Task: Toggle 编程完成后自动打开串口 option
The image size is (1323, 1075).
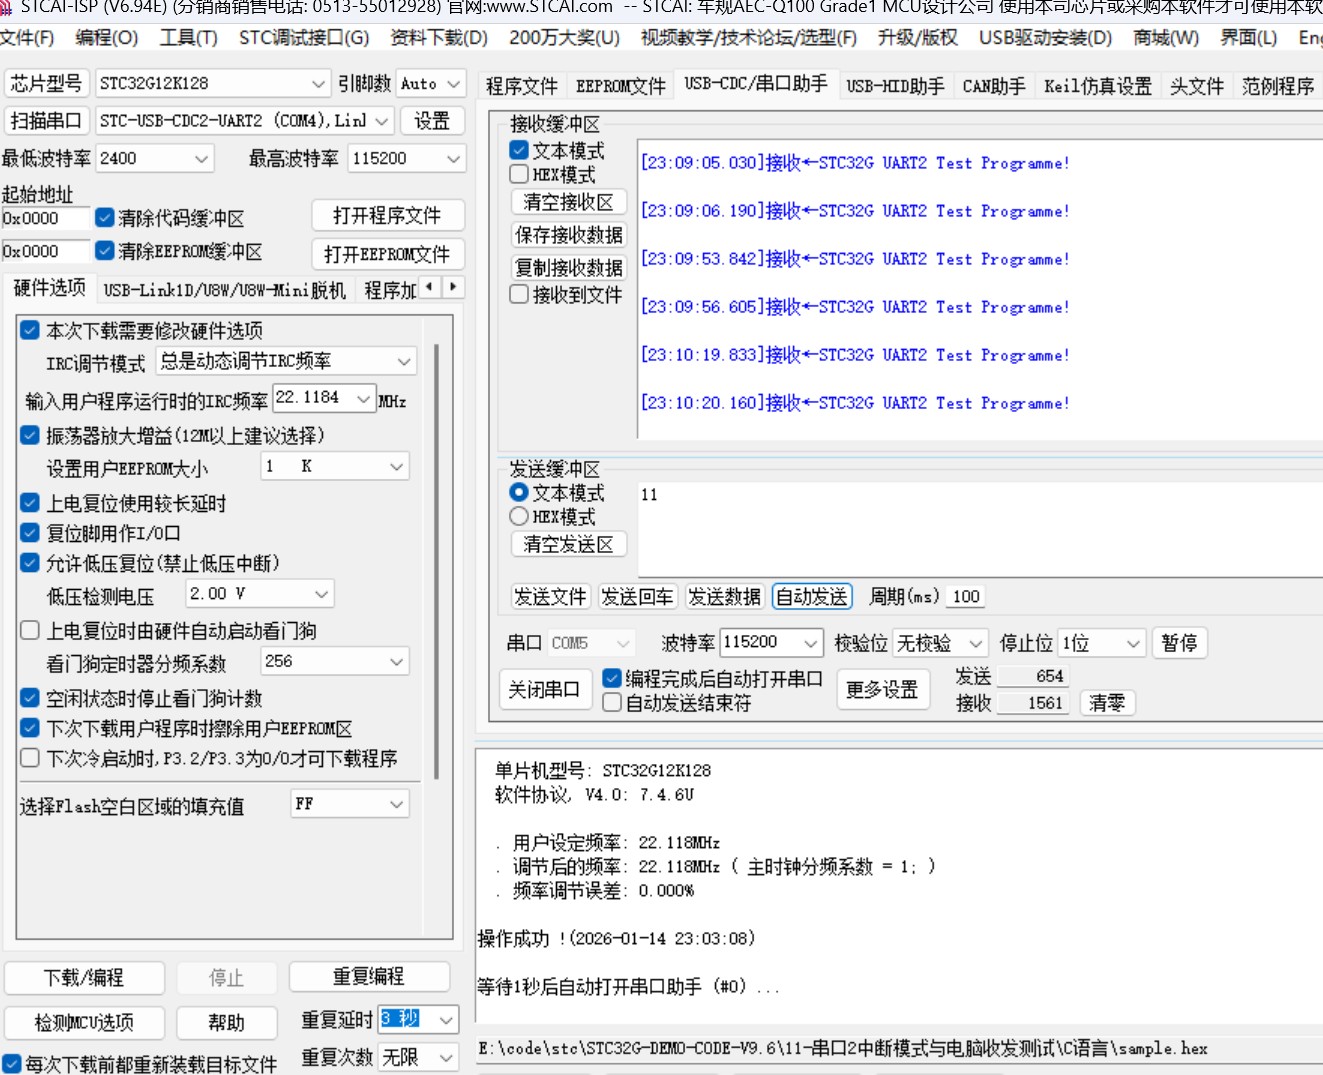Action: 611,677
